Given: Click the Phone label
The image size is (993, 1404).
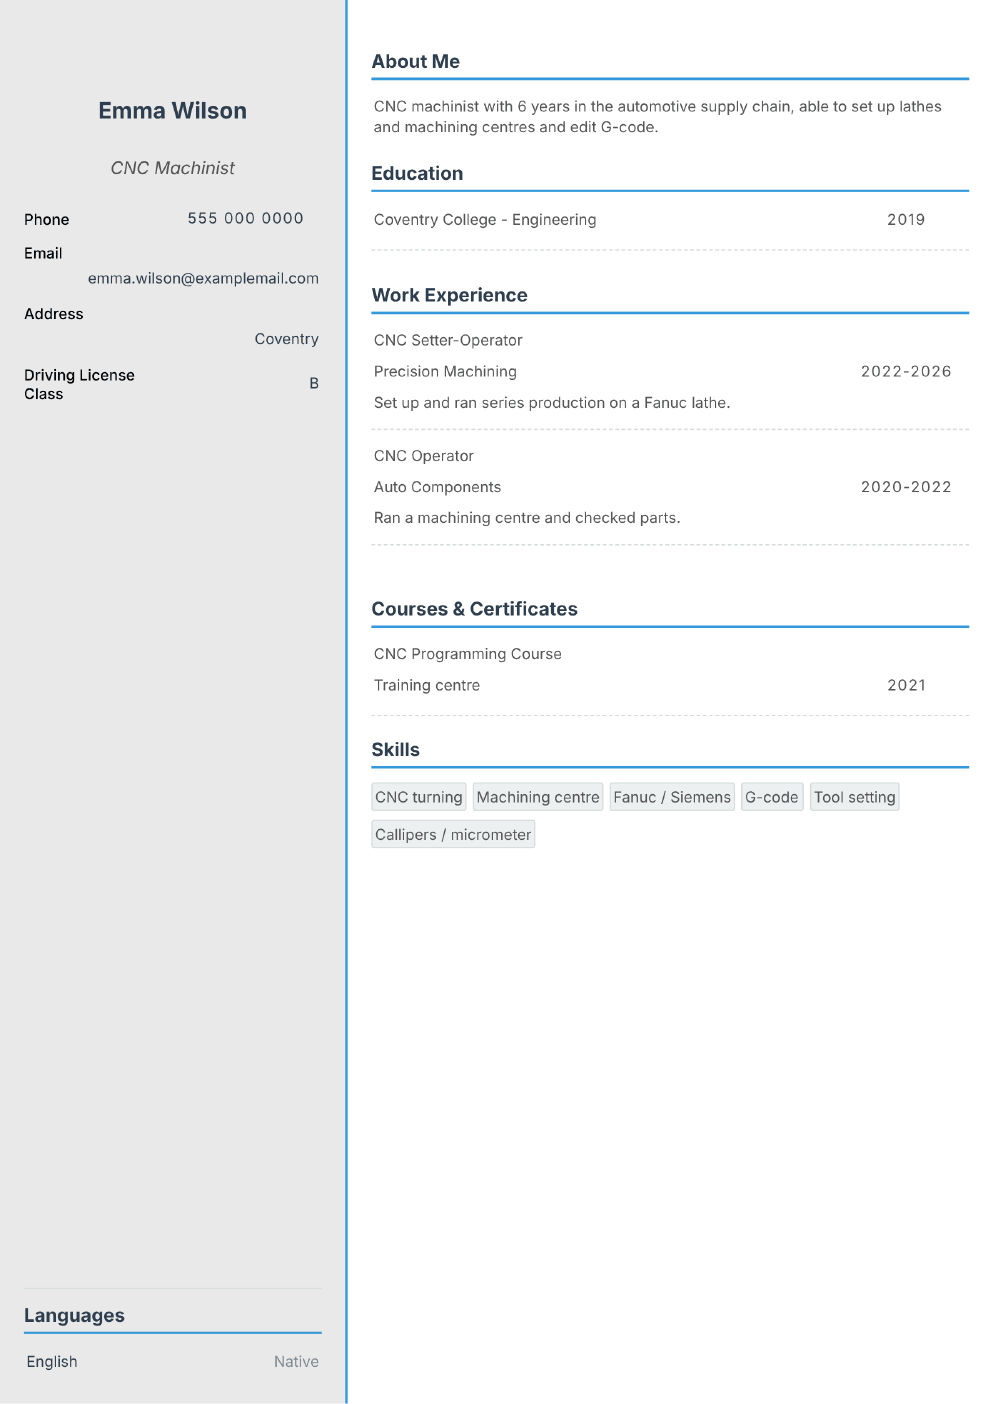Looking at the screenshot, I should click(x=47, y=219).
